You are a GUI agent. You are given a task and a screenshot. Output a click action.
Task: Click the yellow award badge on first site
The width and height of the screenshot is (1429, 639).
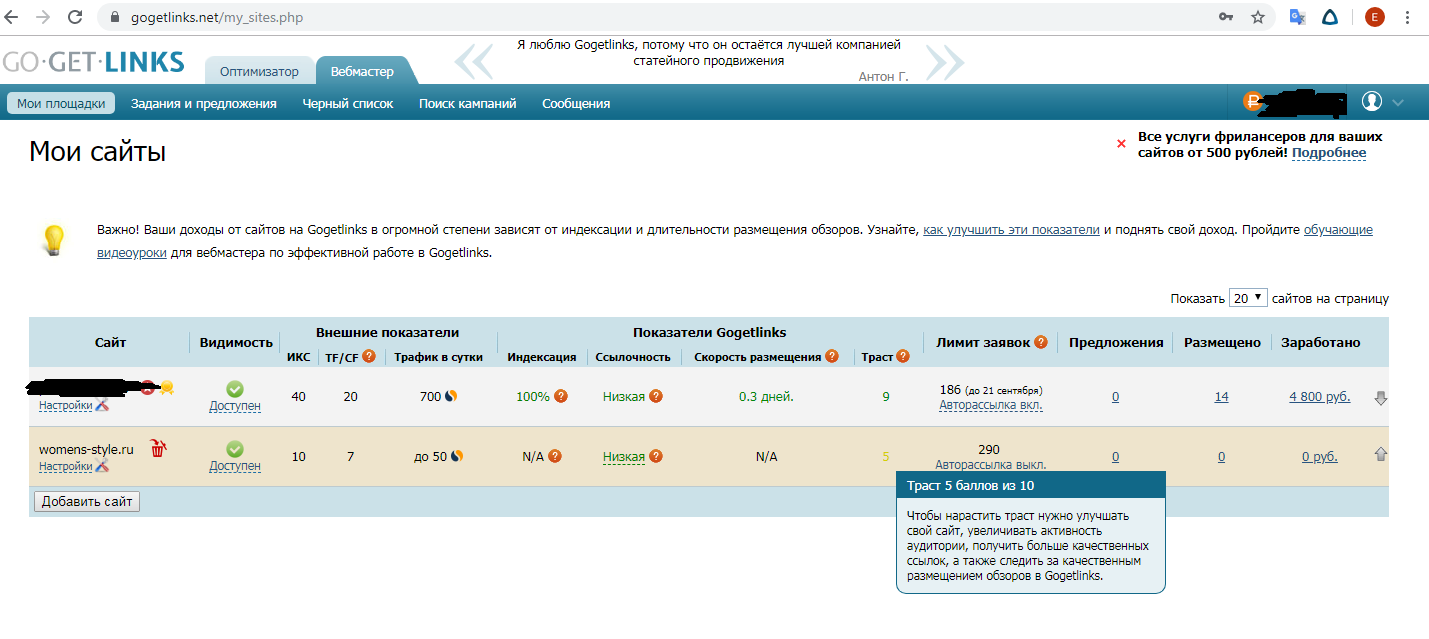point(167,388)
